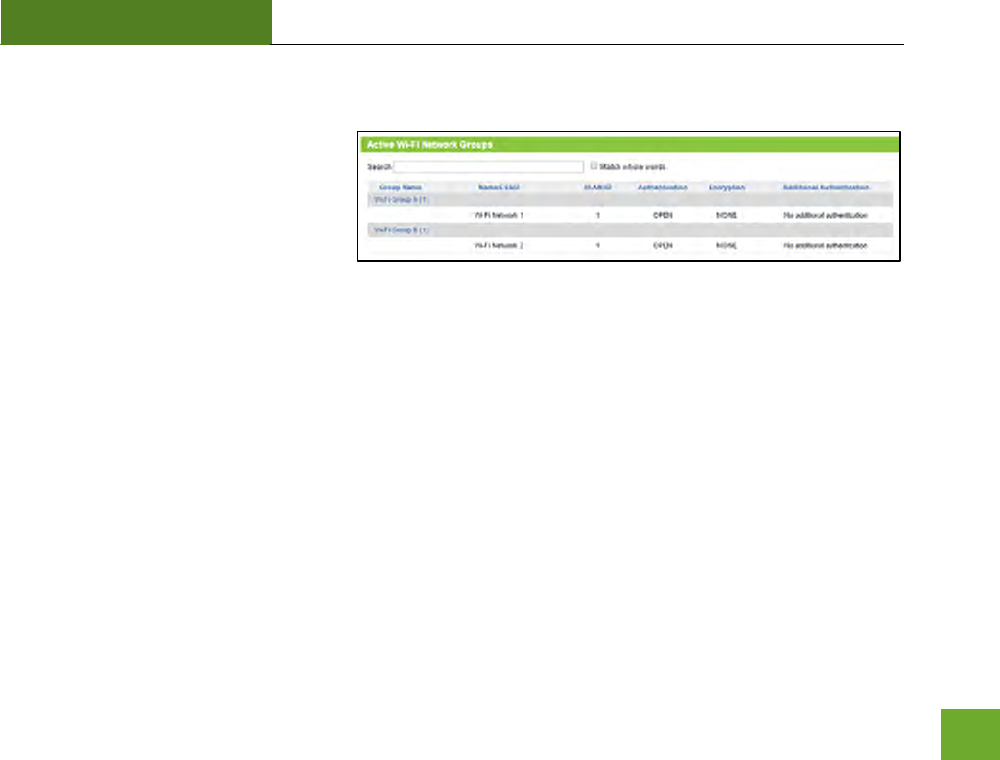Sort by the Additional Authentication column header
The width and height of the screenshot is (1000, 760).
(x=826, y=187)
